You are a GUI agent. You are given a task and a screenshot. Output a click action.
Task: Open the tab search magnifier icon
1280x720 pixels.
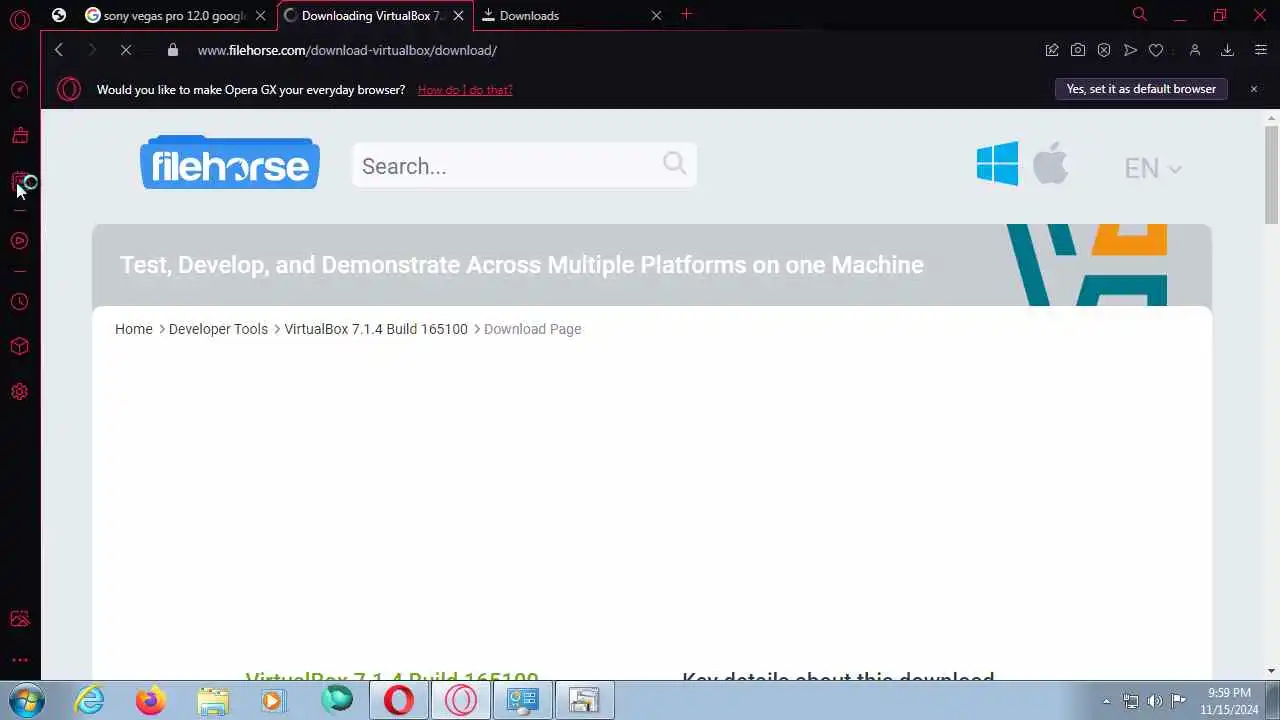tap(1139, 14)
